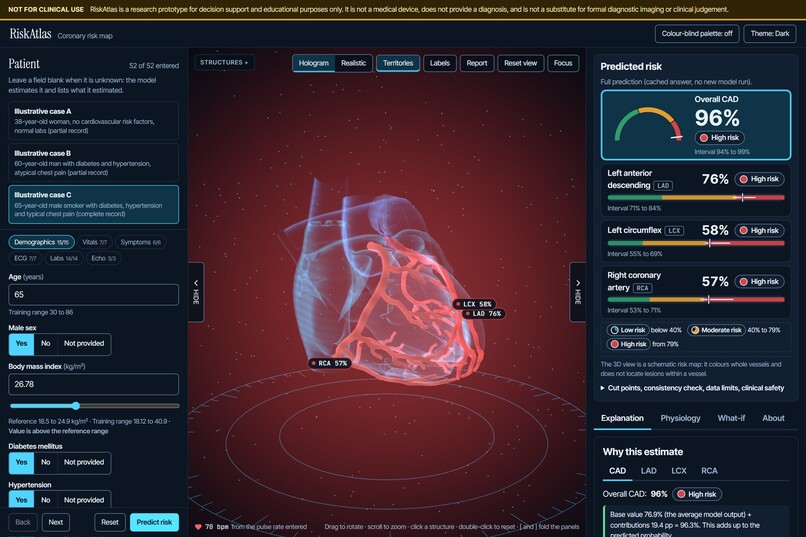Set Hypertension to Yes

pyautogui.click(x=21, y=499)
